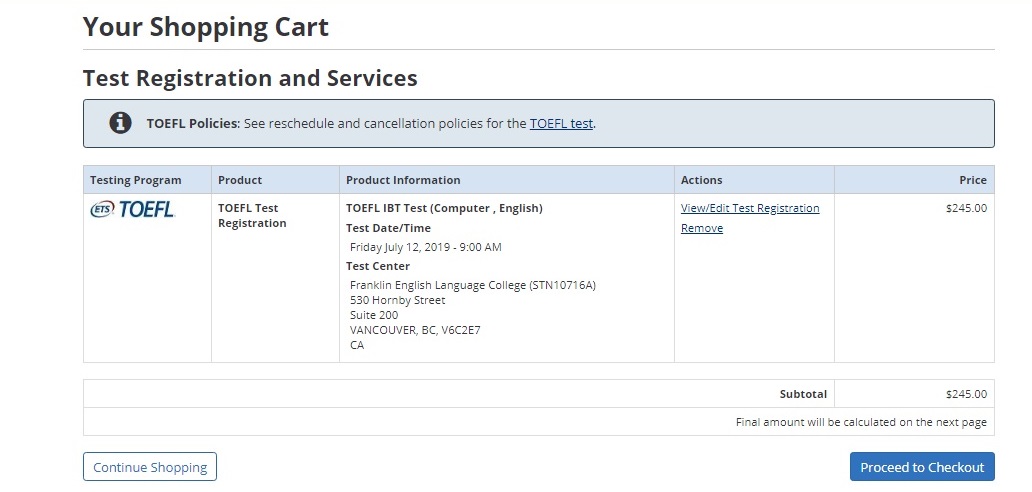
Task: Remove the TOEFL registration from cart
Action: click(701, 228)
